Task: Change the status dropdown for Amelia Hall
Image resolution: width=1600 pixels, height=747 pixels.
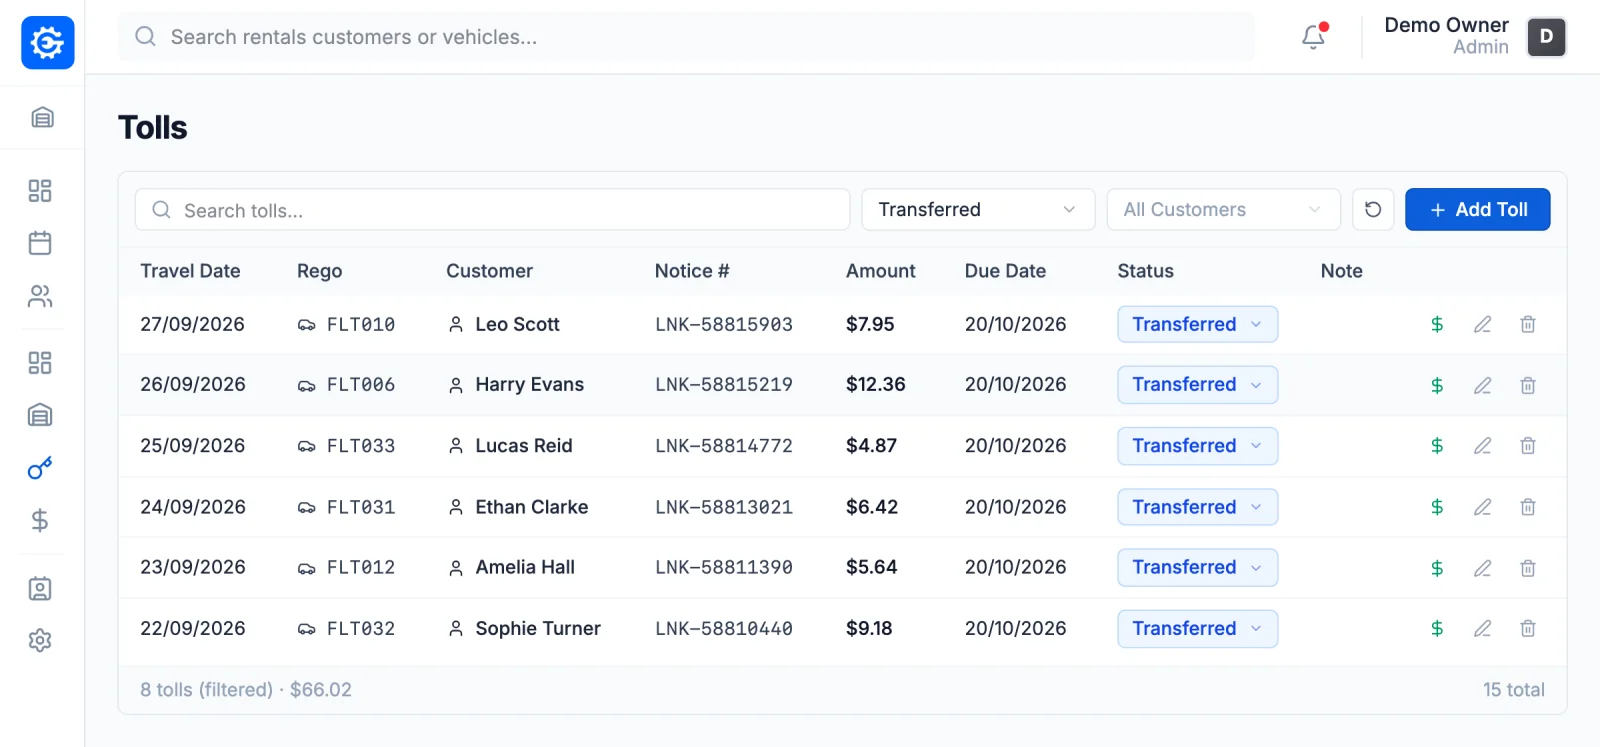Action: pyautogui.click(x=1198, y=568)
